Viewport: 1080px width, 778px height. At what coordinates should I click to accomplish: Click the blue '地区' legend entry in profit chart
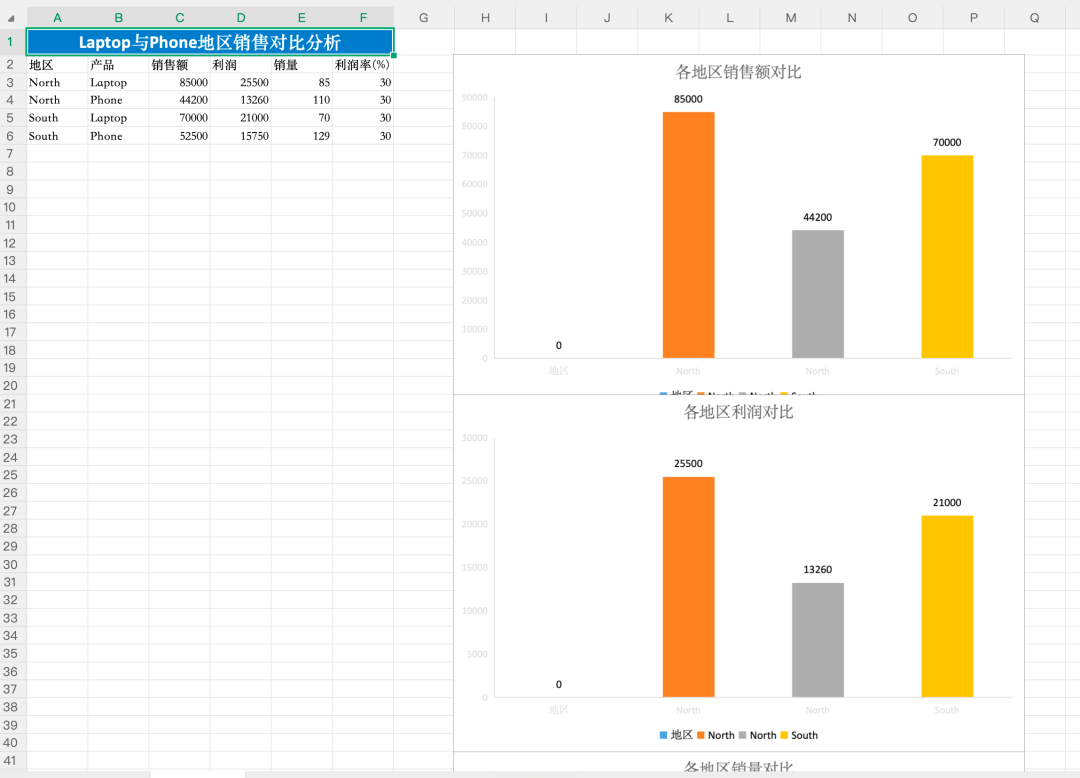coord(676,735)
